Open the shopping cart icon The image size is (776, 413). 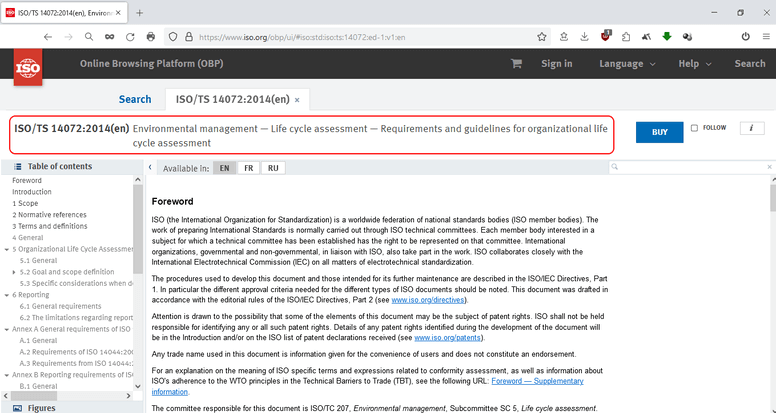(516, 63)
